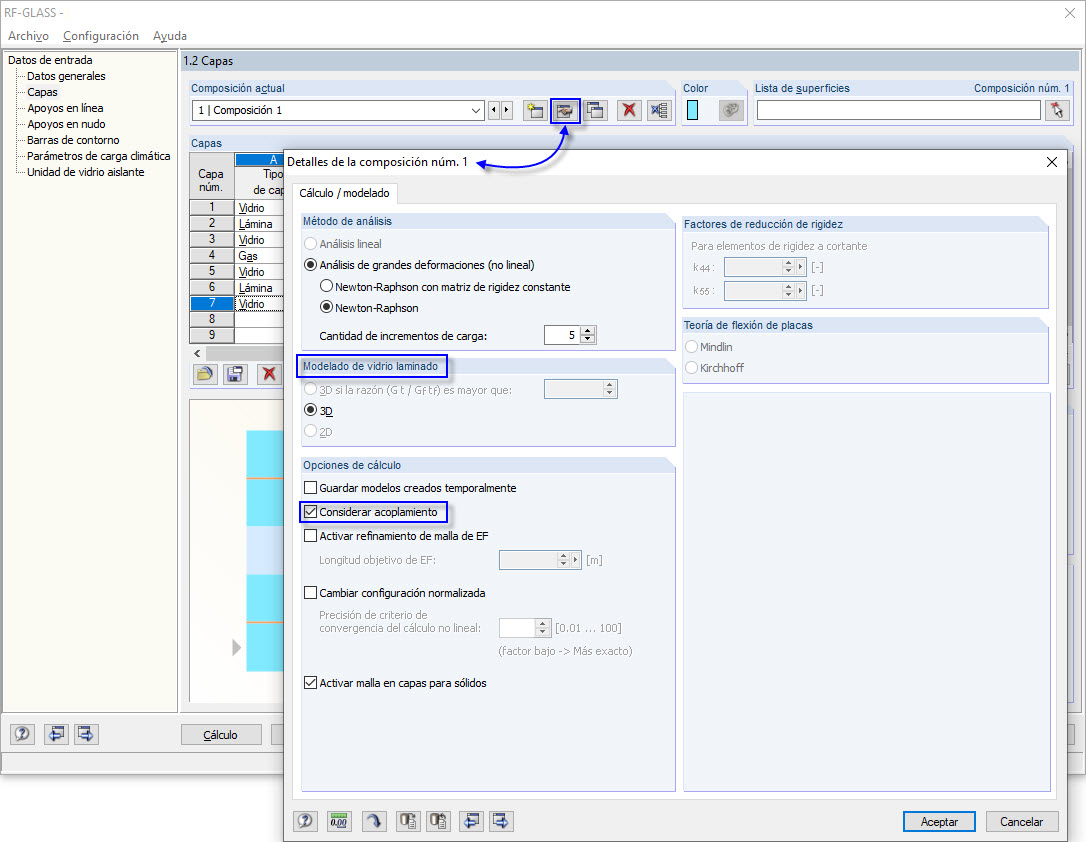This screenshot has height=842, width=1086.
Task: Click the grayed color palette icon next to the swatch
Action: (x=731, y=110)
